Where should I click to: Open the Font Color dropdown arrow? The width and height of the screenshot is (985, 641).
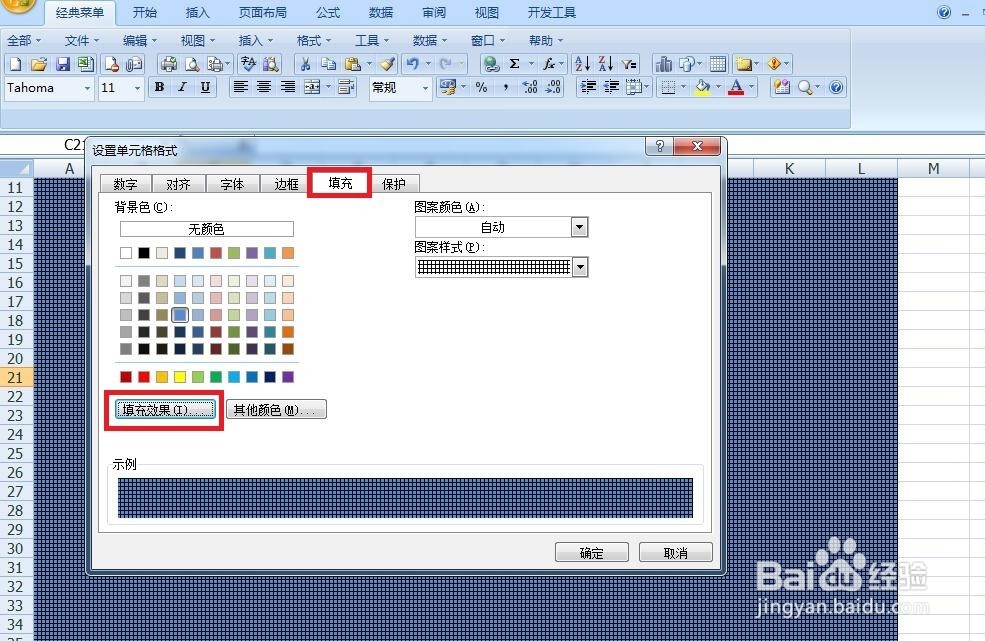[x=752, y=87]
